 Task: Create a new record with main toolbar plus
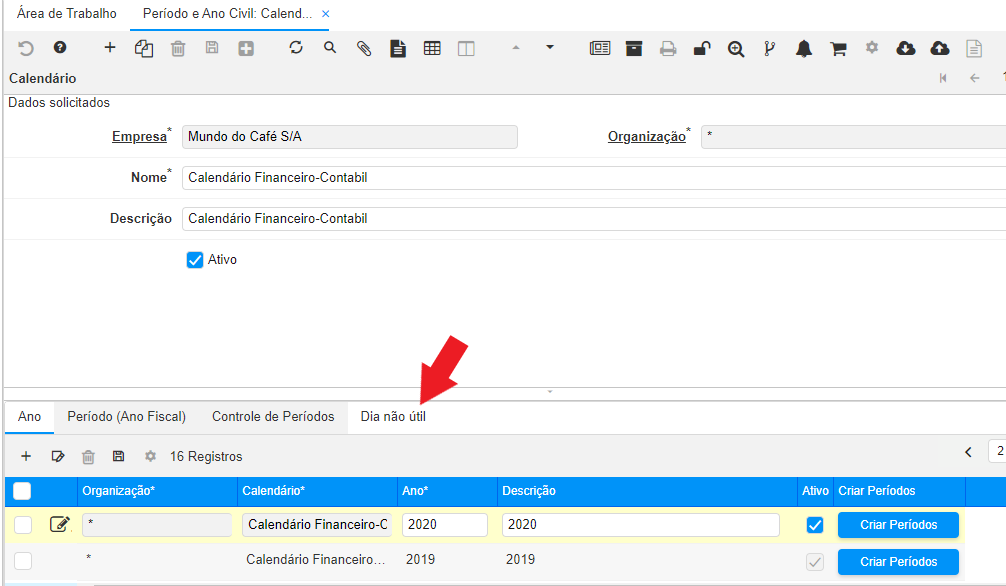[110, 47]
